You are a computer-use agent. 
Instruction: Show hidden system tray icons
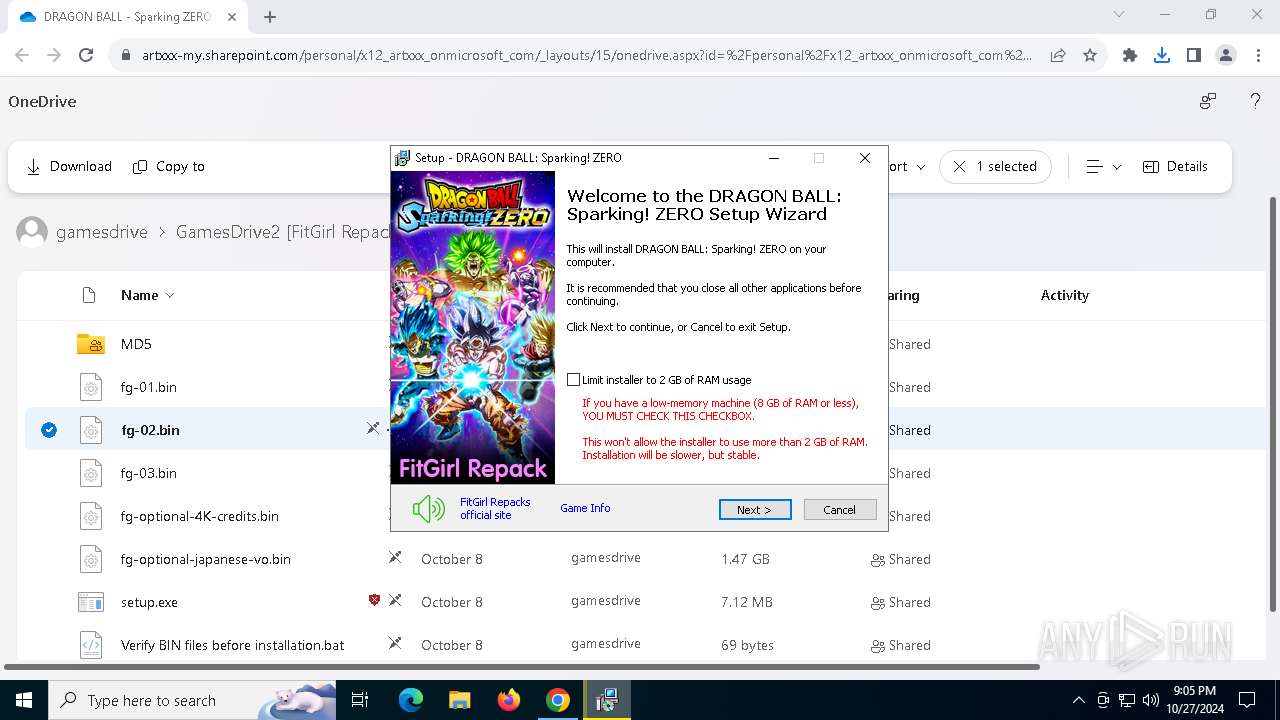click(x=1078, y=700)
